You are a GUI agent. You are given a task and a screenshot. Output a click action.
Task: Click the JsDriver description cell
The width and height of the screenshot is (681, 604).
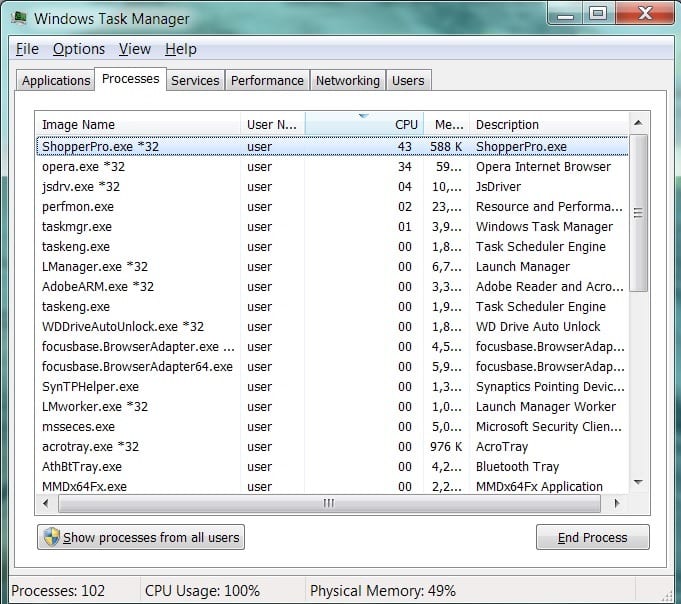(499, 187)
